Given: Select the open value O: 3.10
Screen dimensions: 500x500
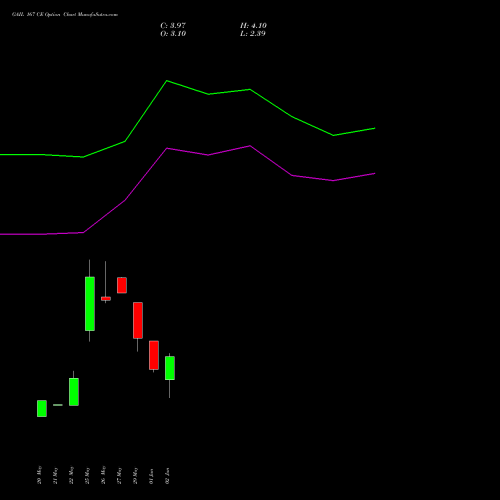Looking at the screenshot, I should (x=173, y=33).
